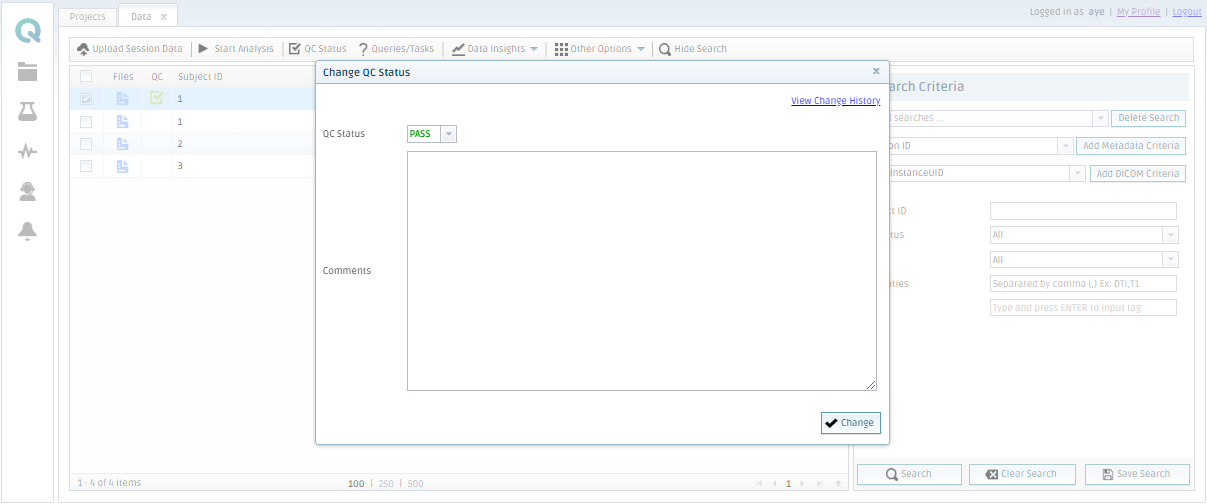This screenshot has width=1207, height=504.
Task: Expand the Data Insights menu
Action: click(495, 49)
